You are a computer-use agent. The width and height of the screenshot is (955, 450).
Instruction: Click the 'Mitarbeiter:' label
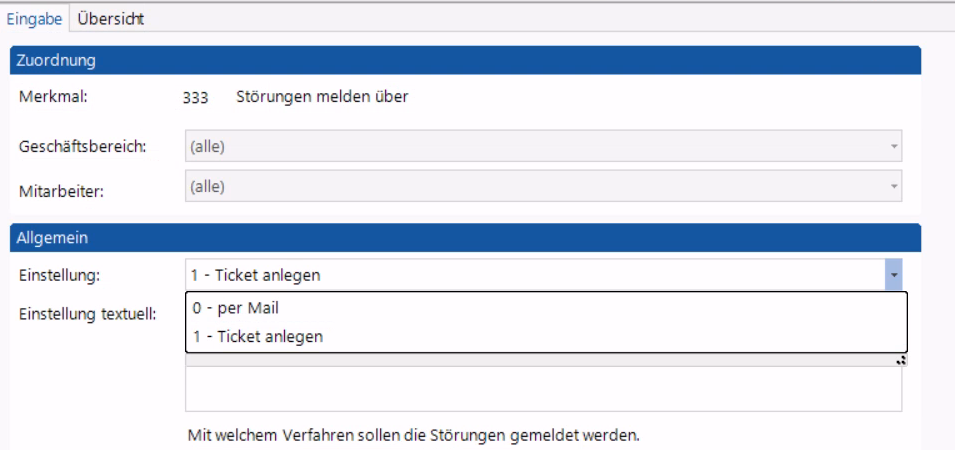62,191
